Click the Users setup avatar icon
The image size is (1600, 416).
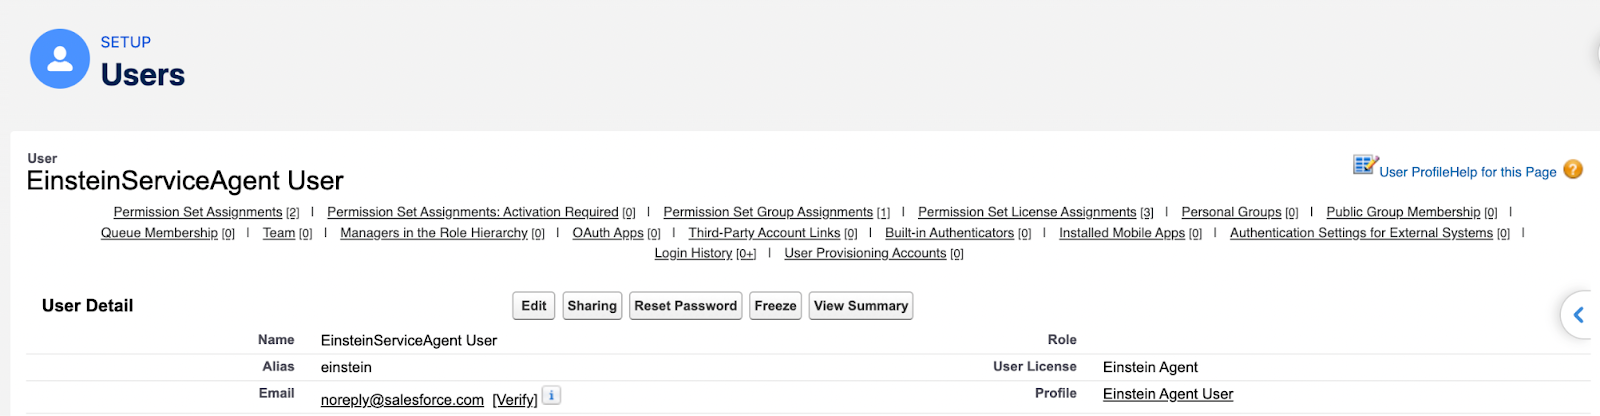[x=60, y=59]
